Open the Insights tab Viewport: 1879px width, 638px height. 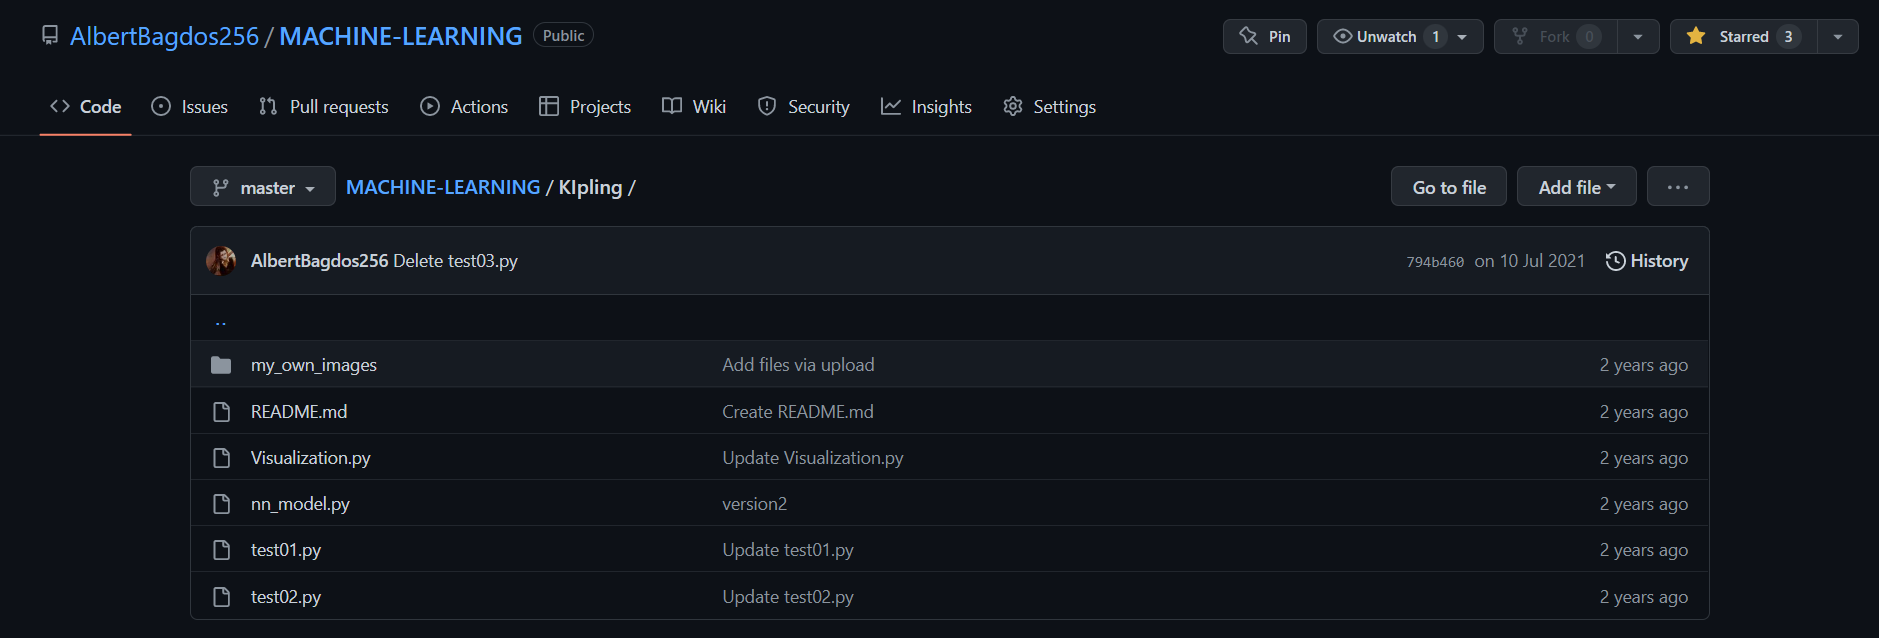926,107
